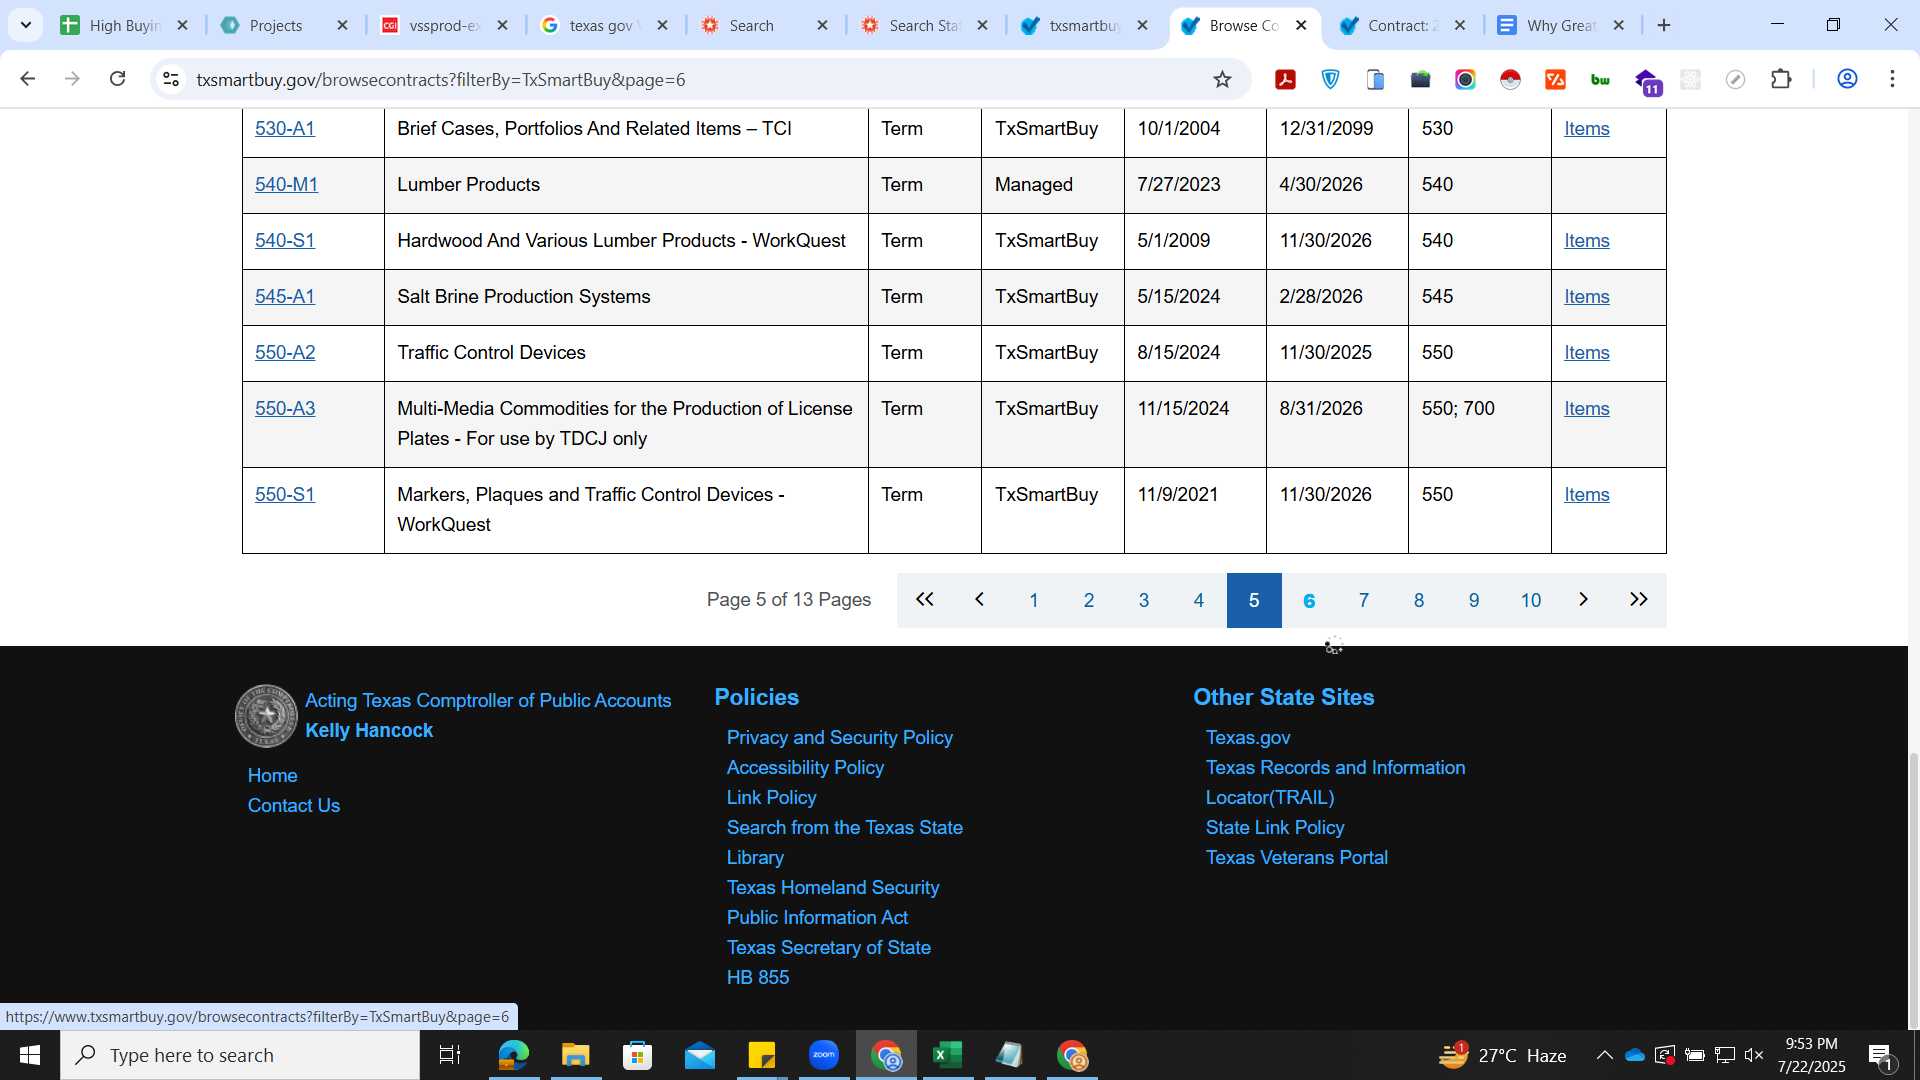
Task: Open Contact Us footer link
Action: tap(294, 806)
